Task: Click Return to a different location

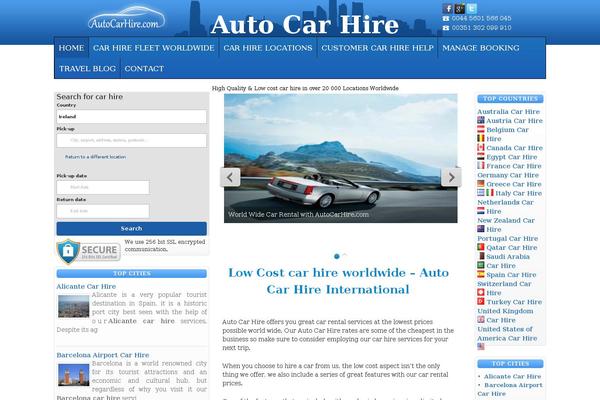Action: click(95, 157)
